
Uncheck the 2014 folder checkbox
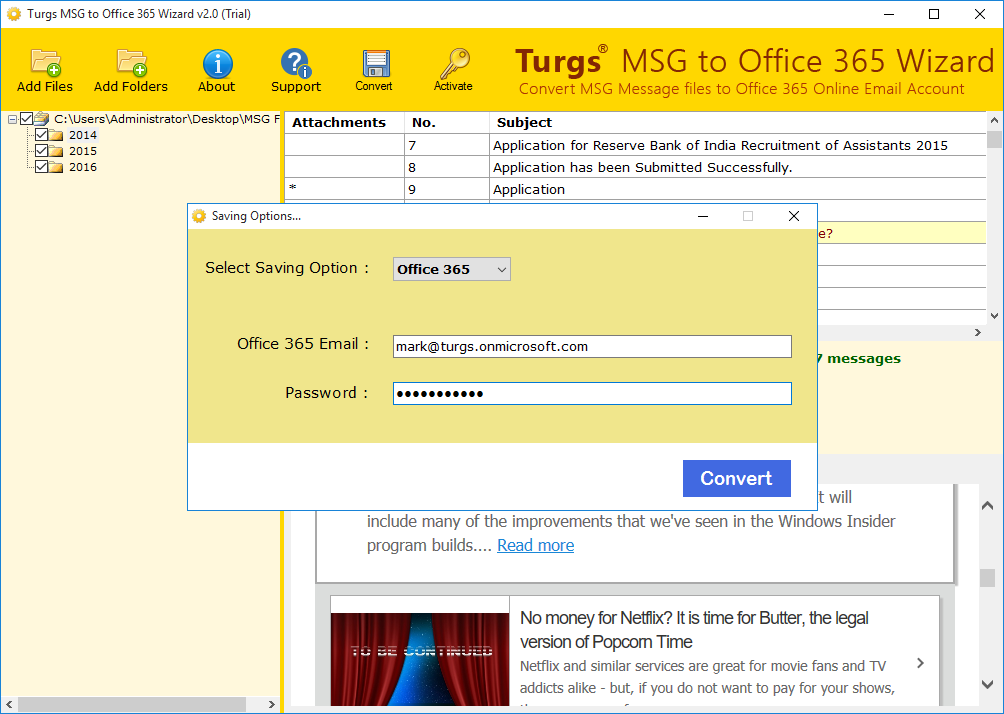pos(42,134)
